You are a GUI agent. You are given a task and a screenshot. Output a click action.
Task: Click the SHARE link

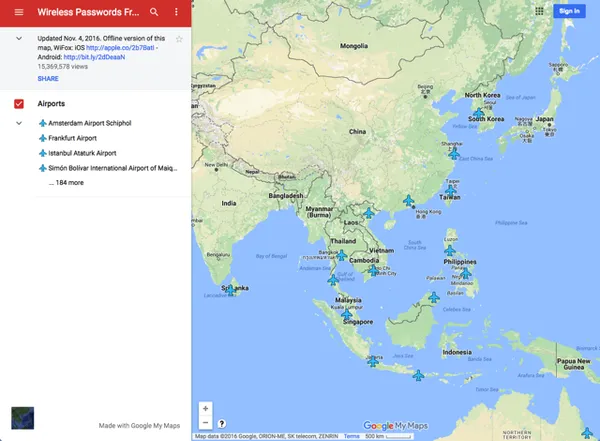[48, 78]
